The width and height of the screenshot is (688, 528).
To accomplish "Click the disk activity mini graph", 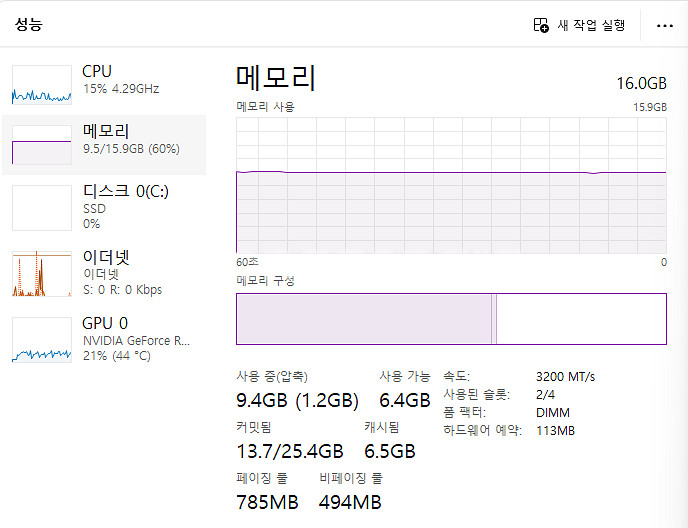I will click(x=42, y=208).
